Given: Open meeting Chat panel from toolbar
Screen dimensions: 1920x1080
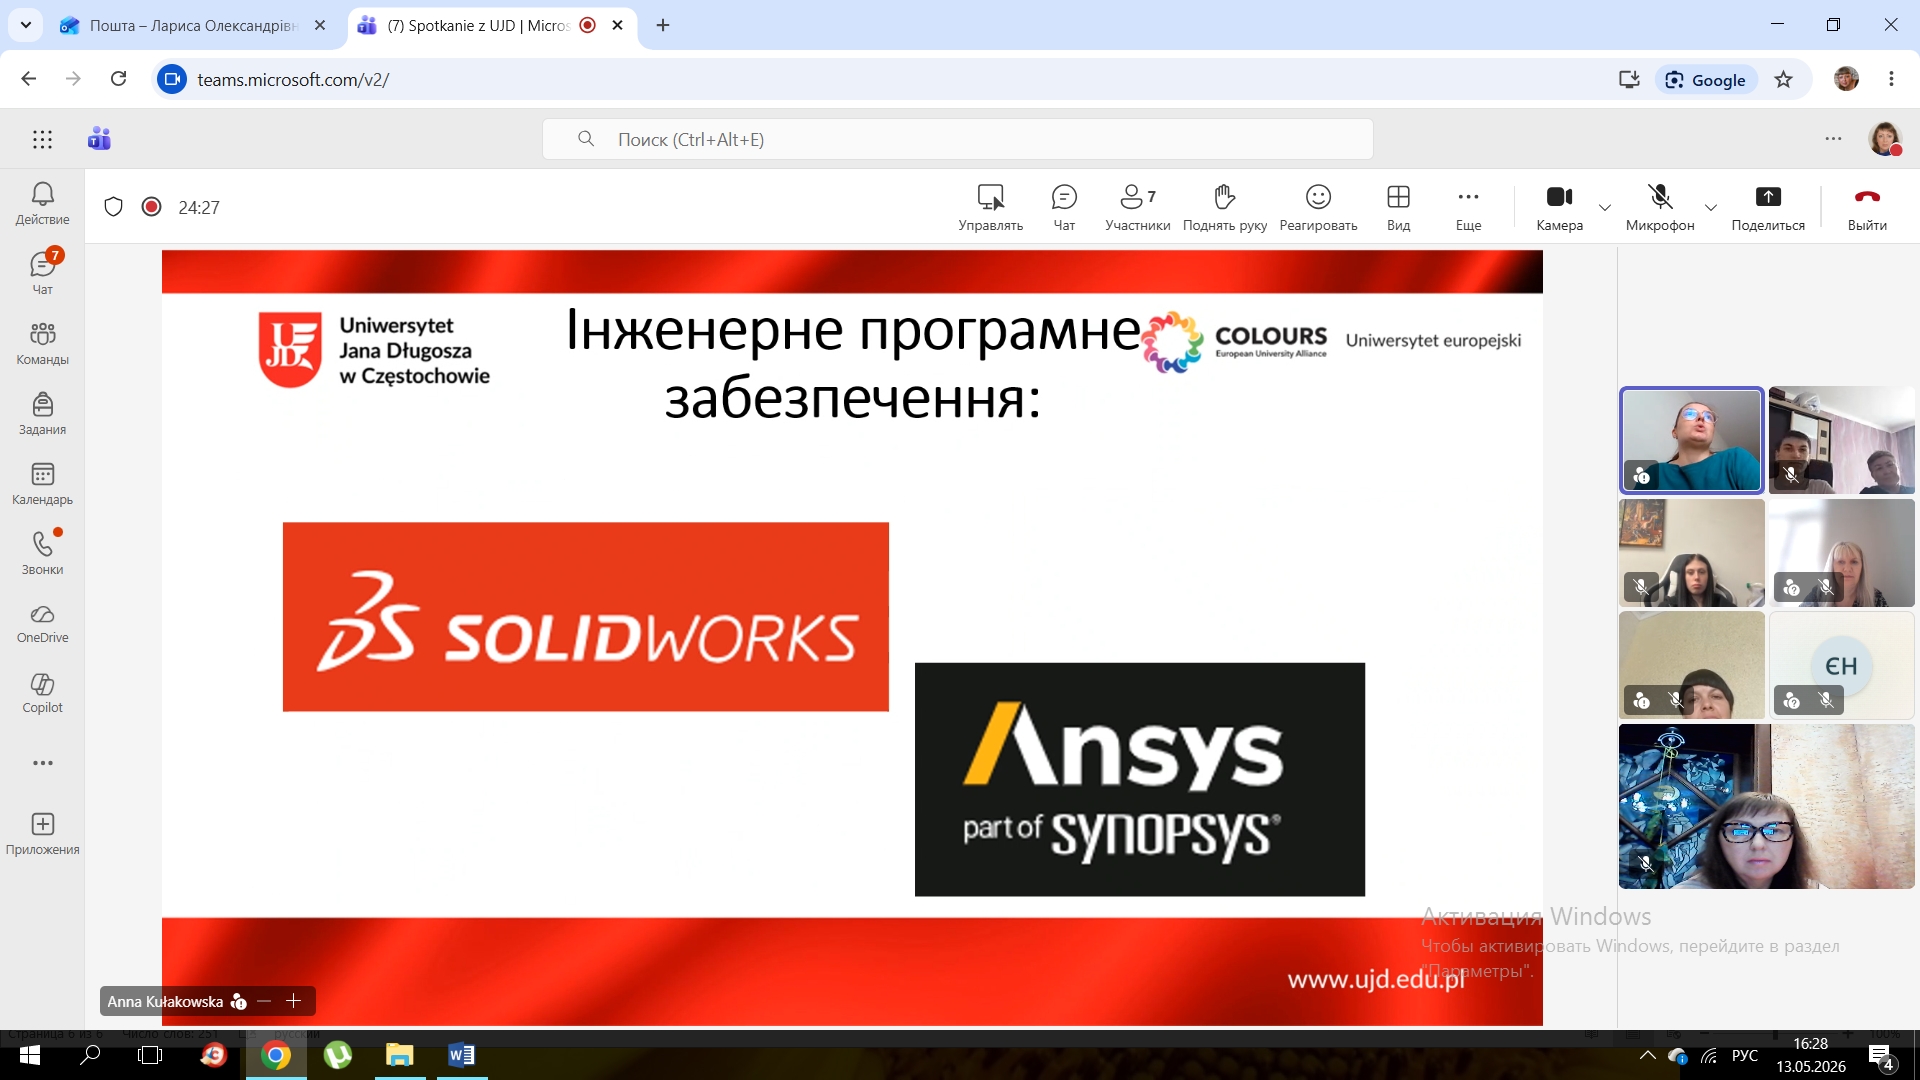Looking at the screenshot, I should pyautogui.click(x=1064, y=208).
